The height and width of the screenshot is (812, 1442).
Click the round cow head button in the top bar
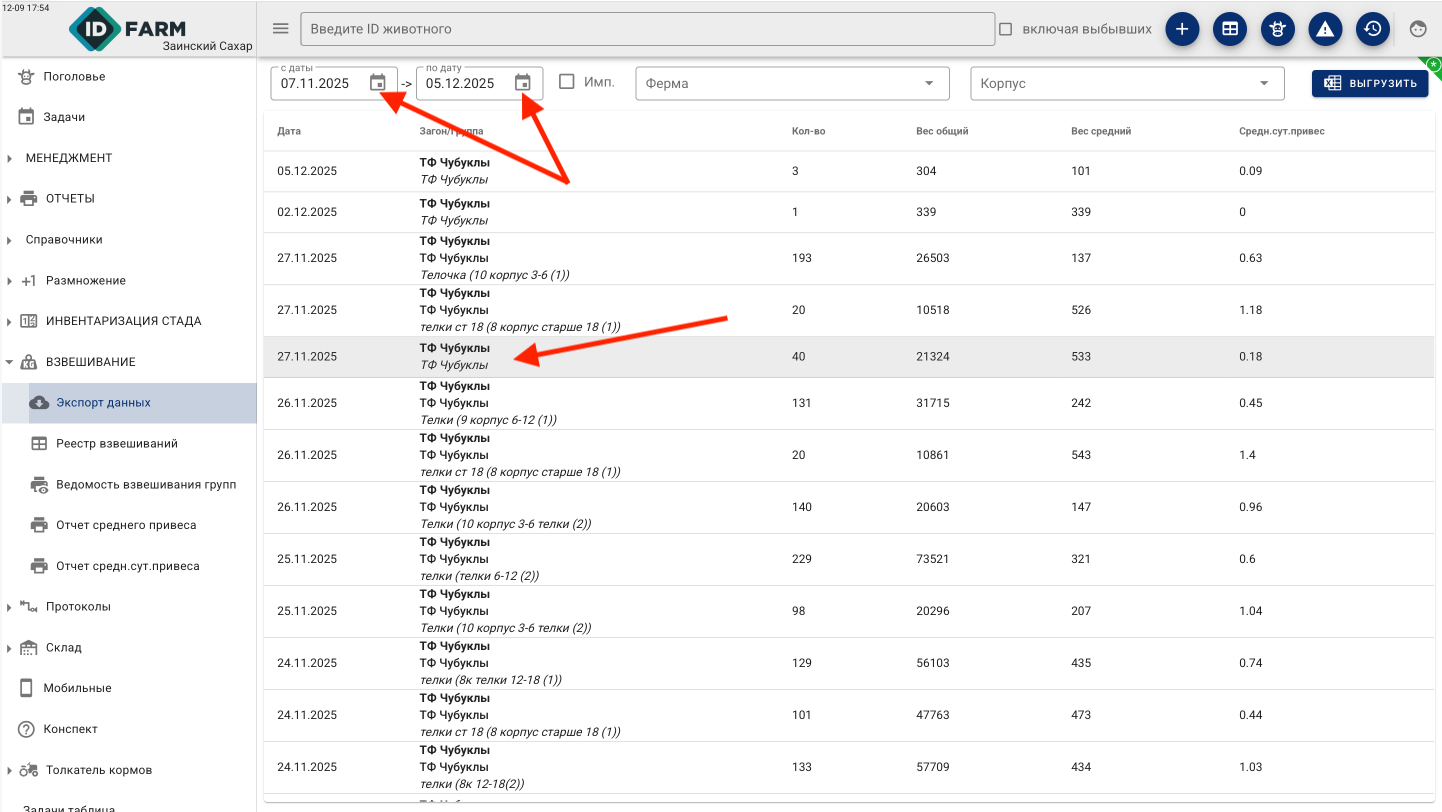[1277, 29]
